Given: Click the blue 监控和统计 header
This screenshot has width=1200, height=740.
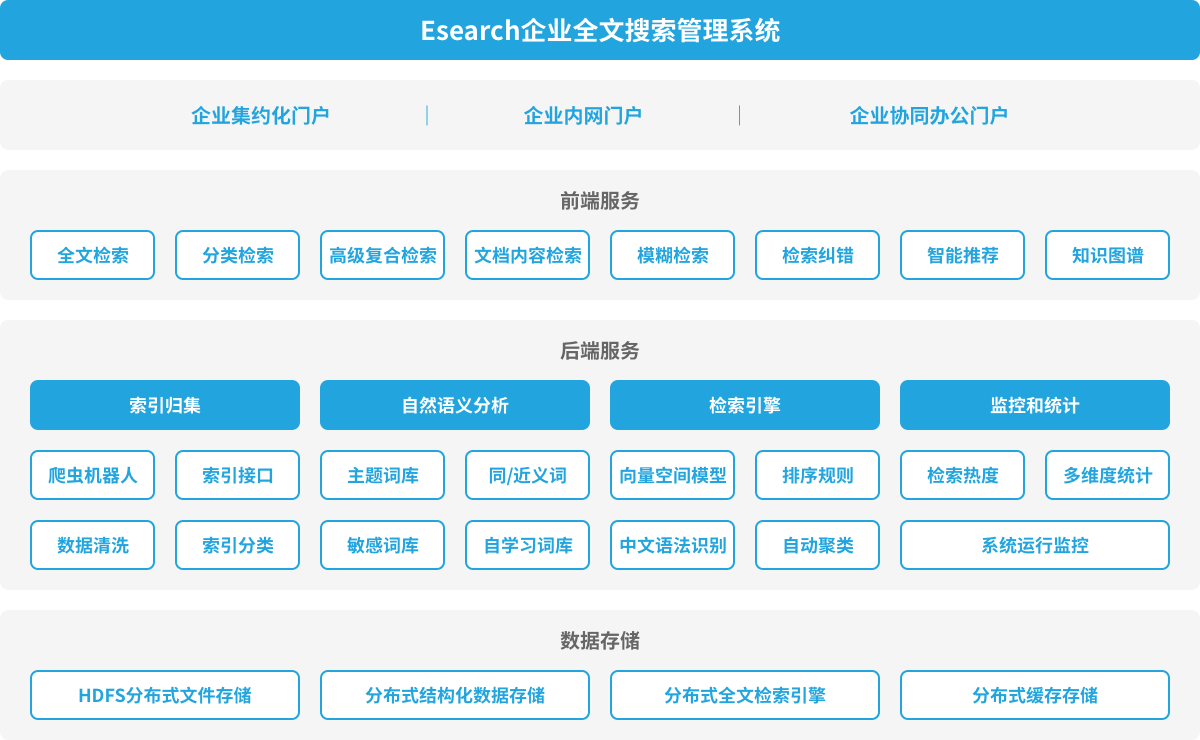Looking at the screenshot, I should 1035,405.
